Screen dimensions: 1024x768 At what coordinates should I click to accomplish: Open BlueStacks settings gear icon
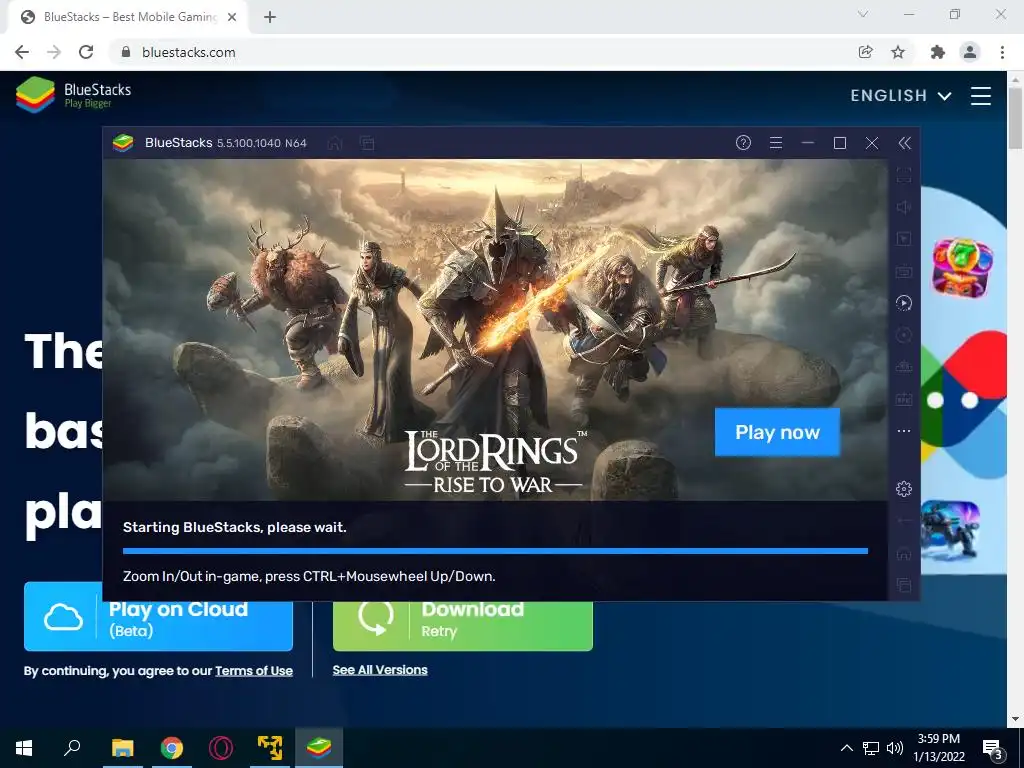pyautogui.click(x=904, y=488)
